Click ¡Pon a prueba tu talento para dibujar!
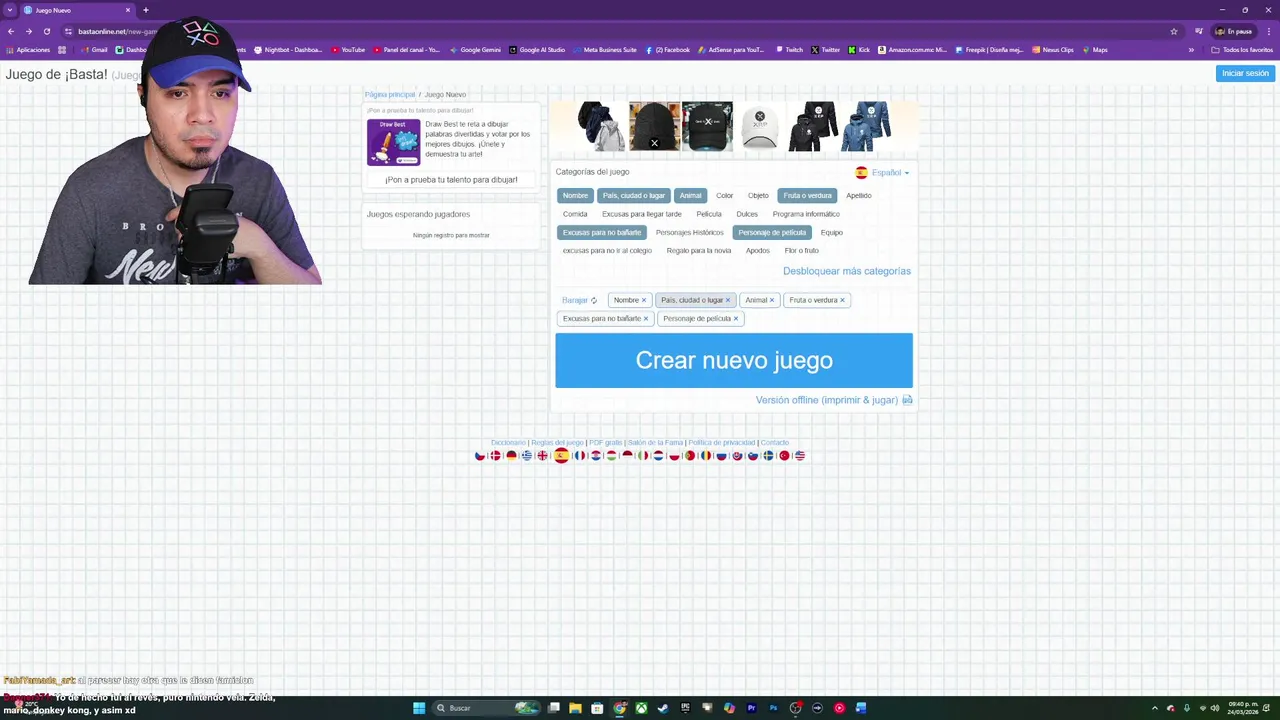This screenshot has height=720, width=1280. point(451,180)
